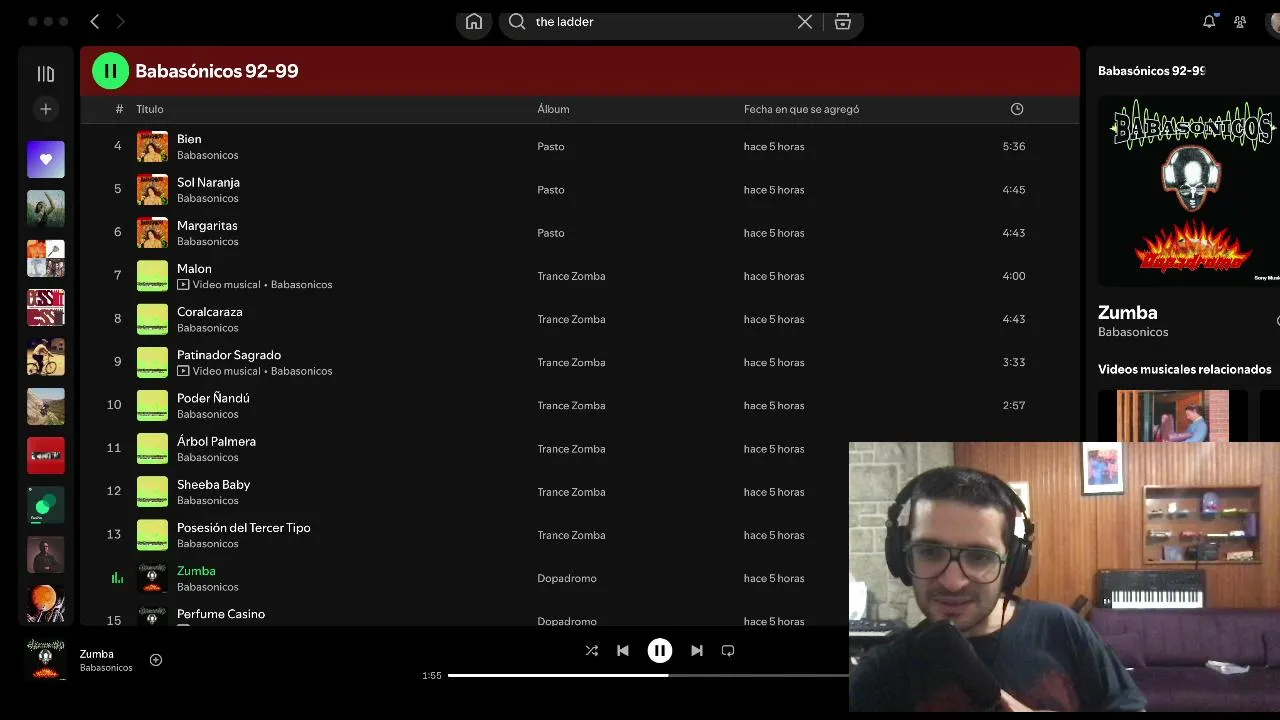Sort tracks by duration clock icon
This screenshot has height=720, width=1280.
(x=1017, y=109)
